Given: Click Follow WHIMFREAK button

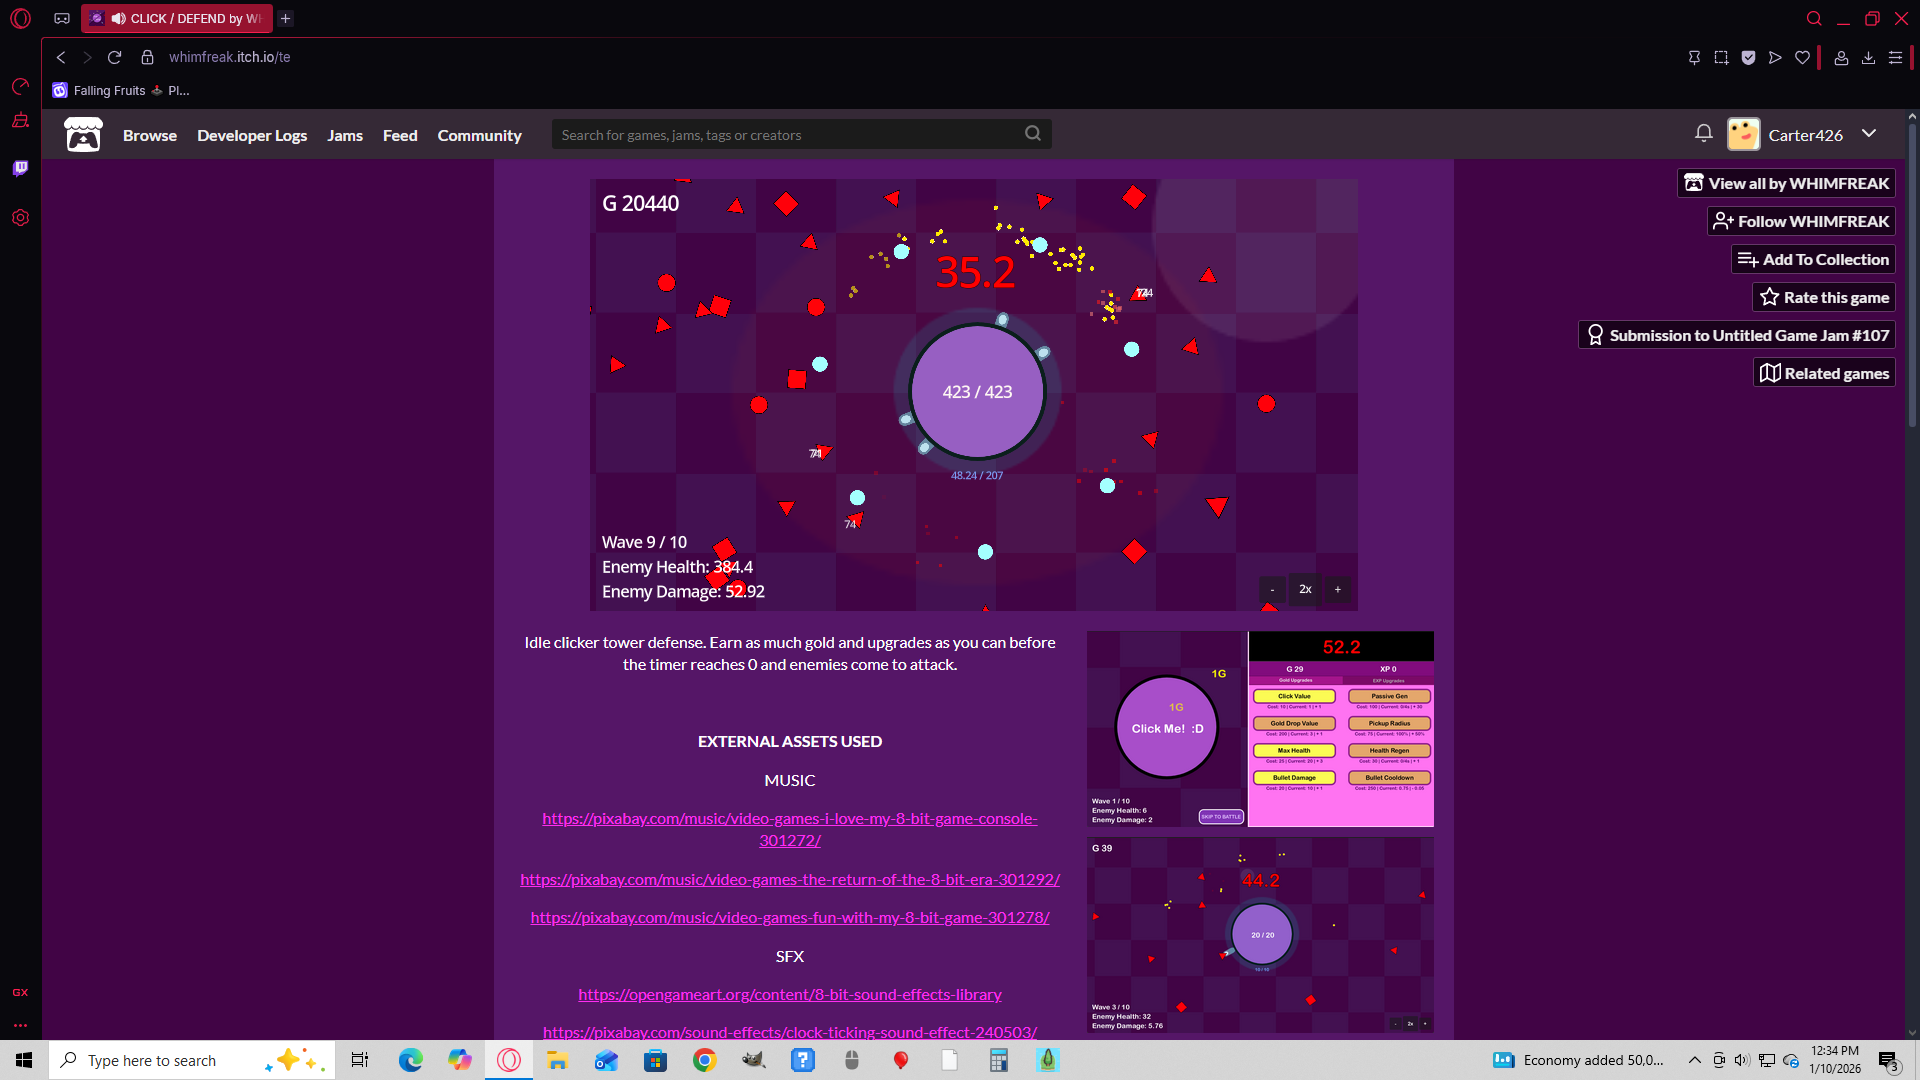Looking at the screenshot, I should click(x=1801, y=221).
